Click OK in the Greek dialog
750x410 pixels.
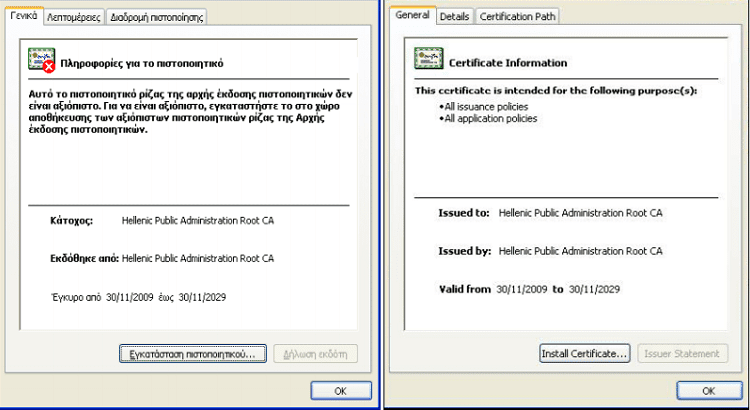[x=341, y=391]
